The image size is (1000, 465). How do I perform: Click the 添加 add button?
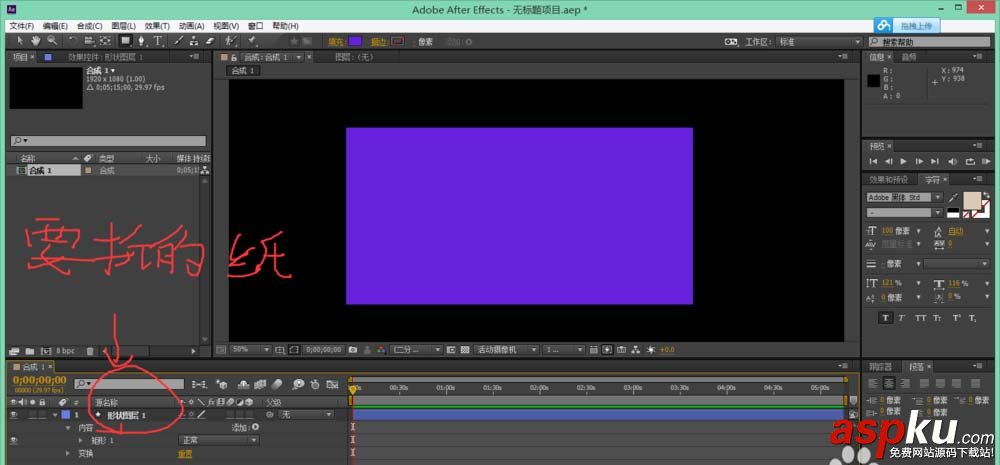point(246,427)
